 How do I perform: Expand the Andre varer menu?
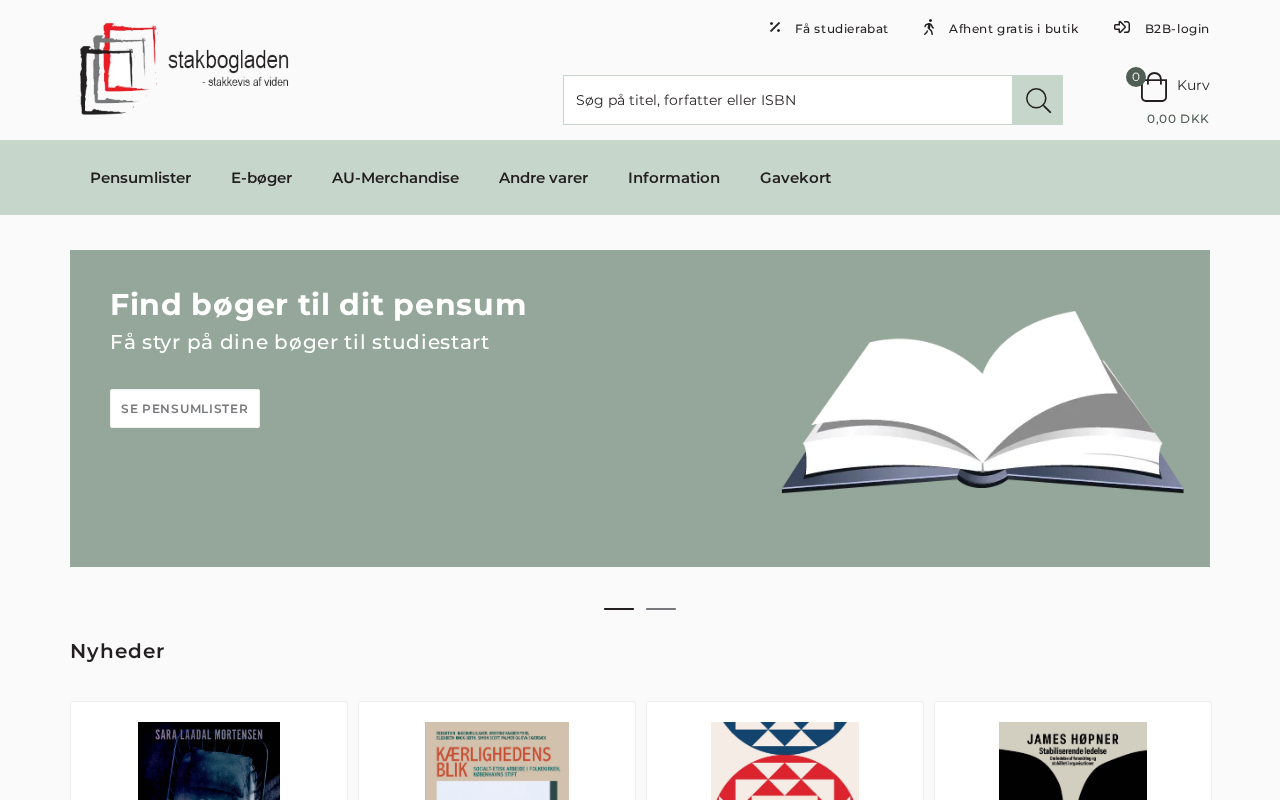[x=543, y=178]
